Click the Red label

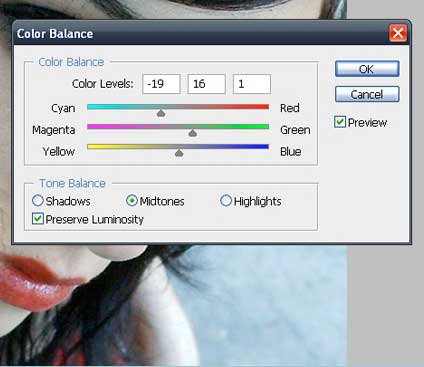(x=290, y=108)
